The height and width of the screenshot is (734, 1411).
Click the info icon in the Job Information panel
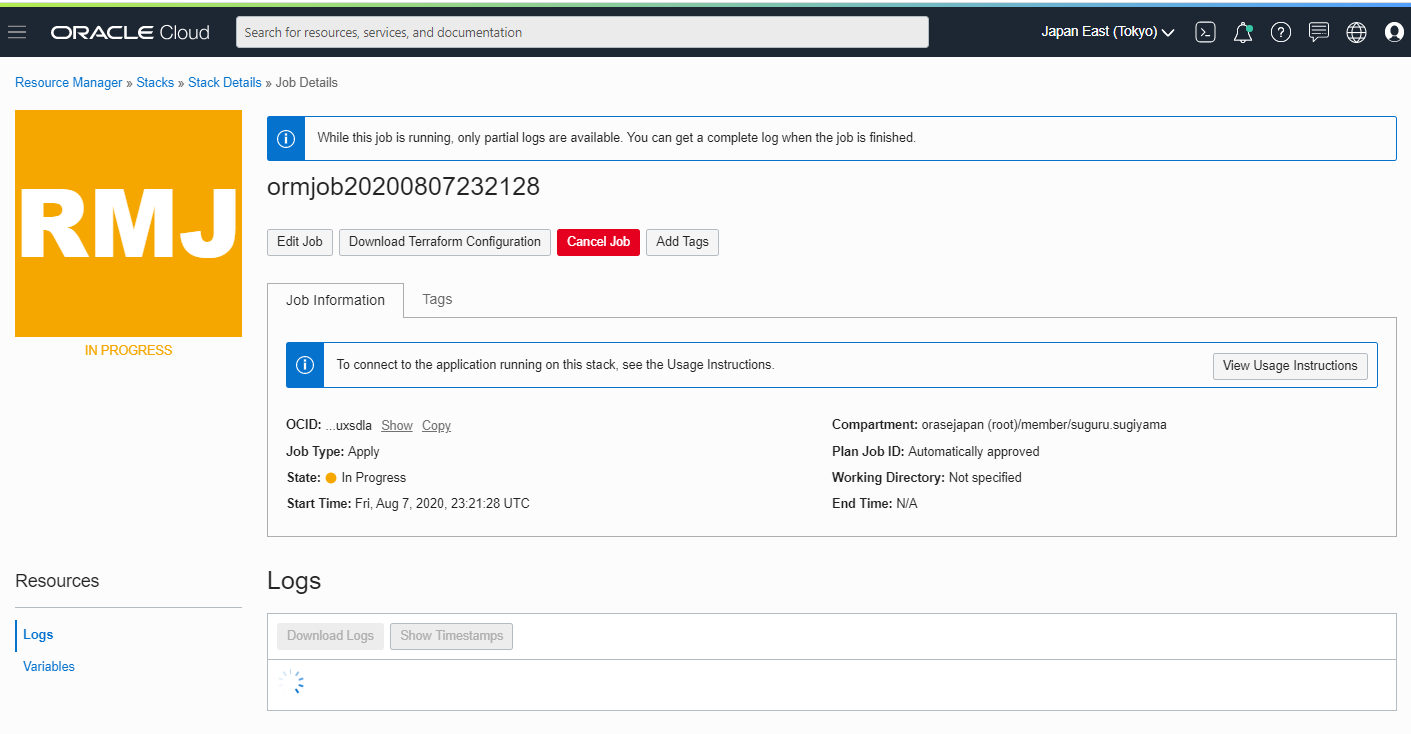coord(304,364)
